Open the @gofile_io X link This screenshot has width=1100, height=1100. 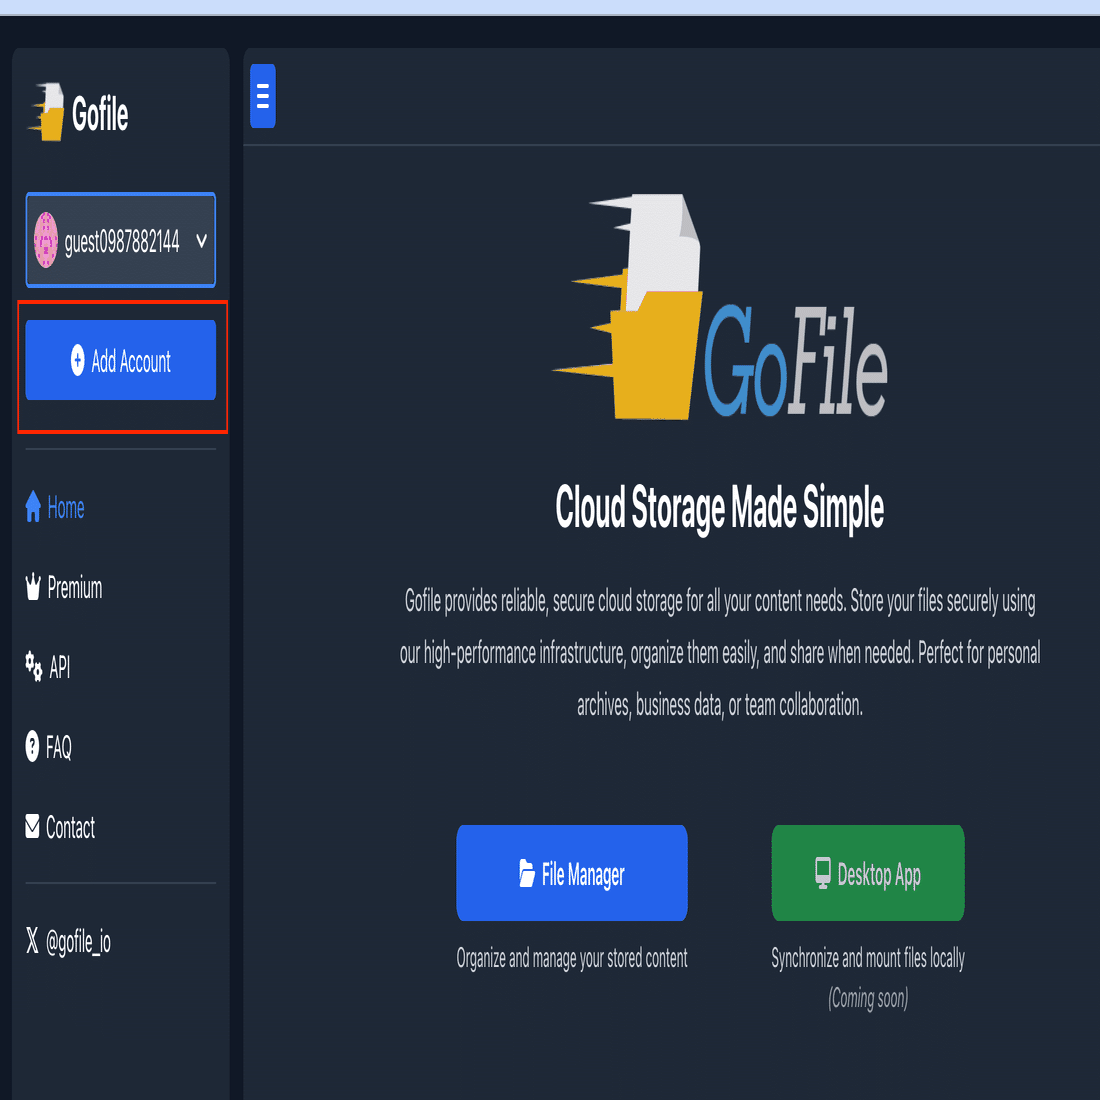point(68,941)
